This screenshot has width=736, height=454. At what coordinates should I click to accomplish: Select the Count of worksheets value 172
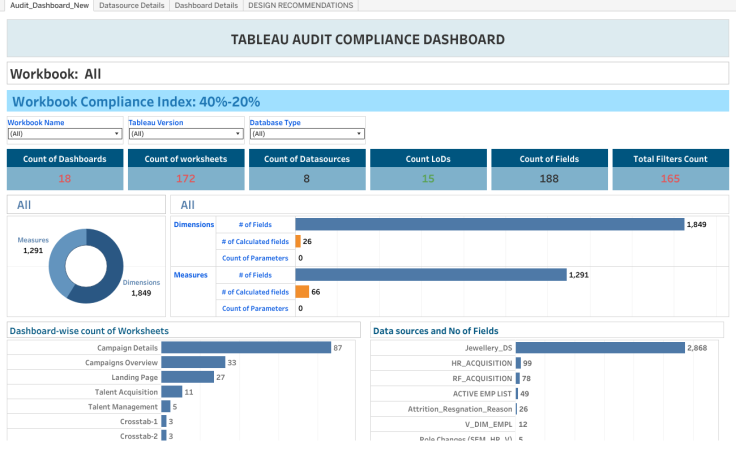(x=186, y=179)
